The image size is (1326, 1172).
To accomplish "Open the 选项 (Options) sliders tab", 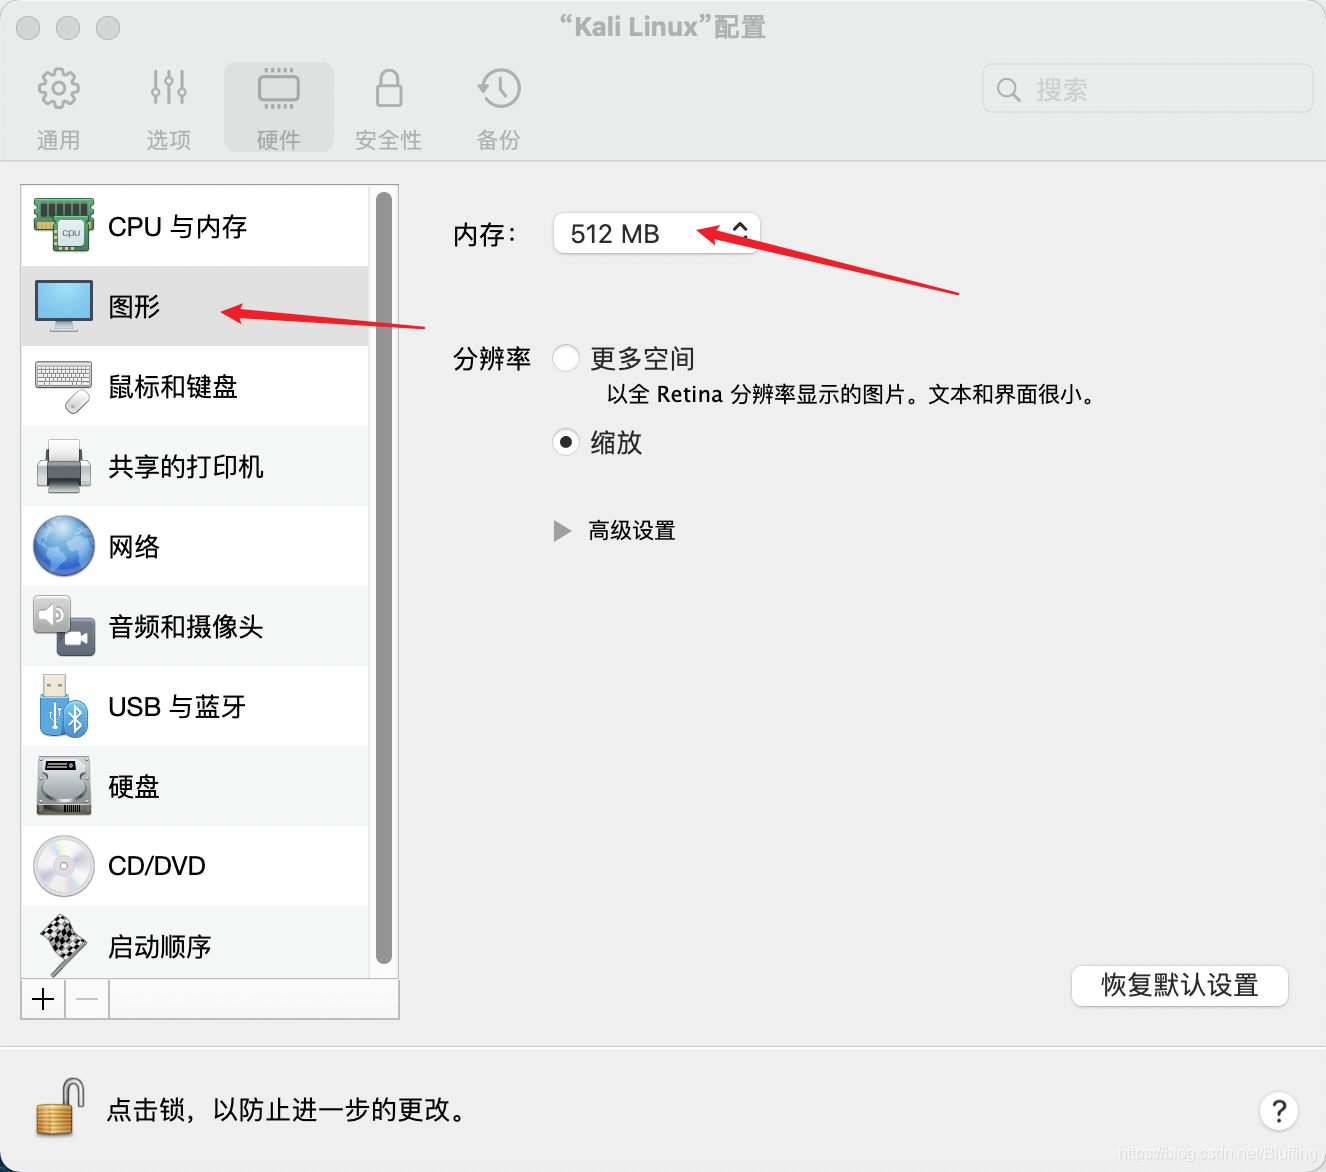I will tap(168, 108).
